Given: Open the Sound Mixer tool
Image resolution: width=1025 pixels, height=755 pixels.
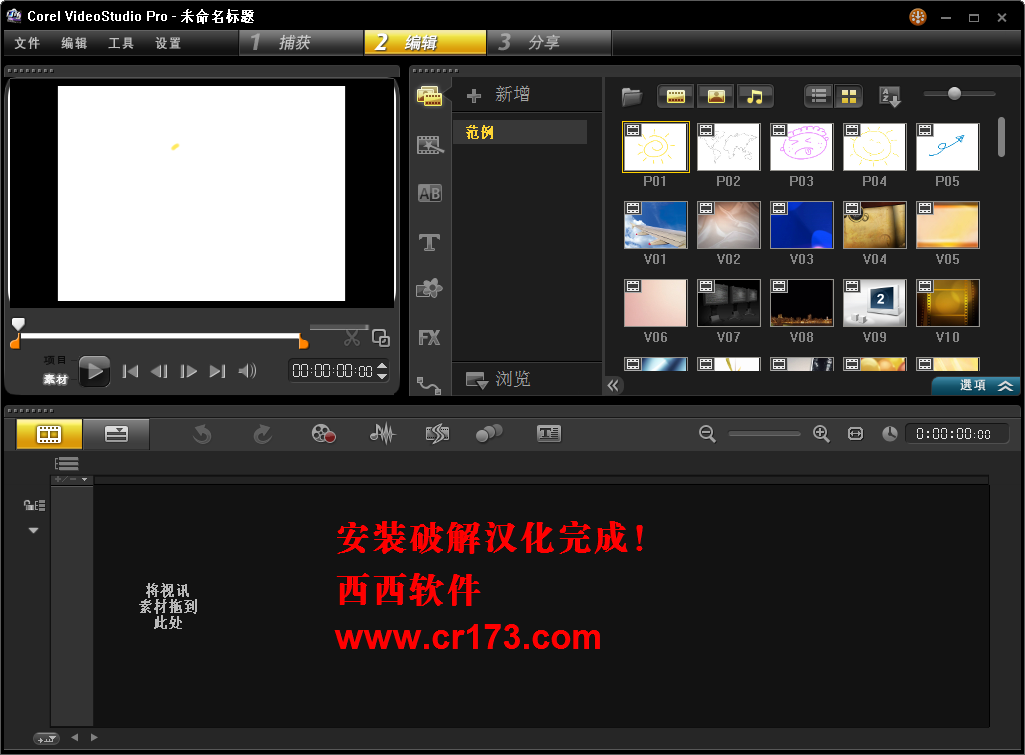Looking at the screenshot, I should coord(382,433).
